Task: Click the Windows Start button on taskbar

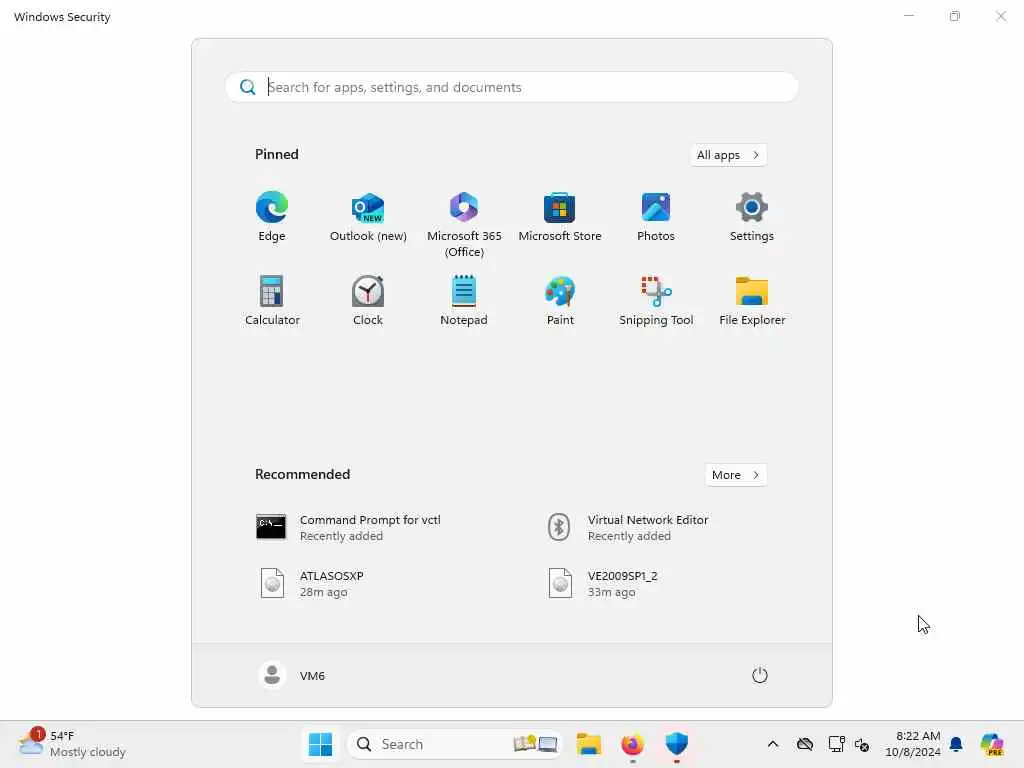Action: tap(320, 744)
